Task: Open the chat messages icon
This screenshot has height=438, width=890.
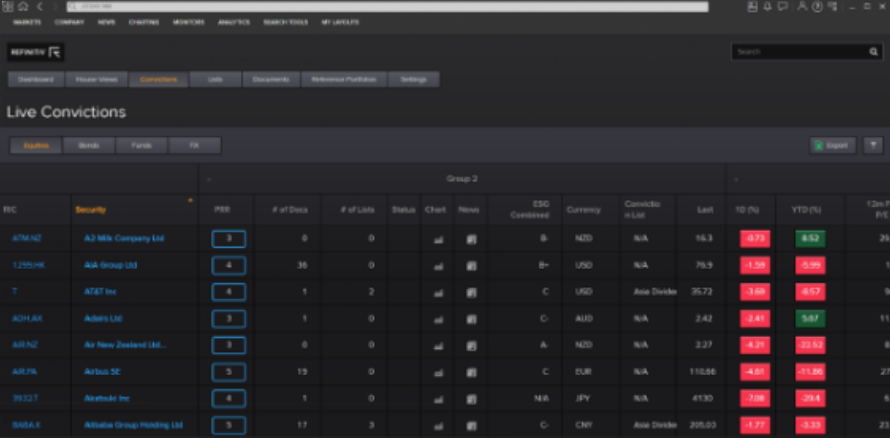Action: point(782,6)
